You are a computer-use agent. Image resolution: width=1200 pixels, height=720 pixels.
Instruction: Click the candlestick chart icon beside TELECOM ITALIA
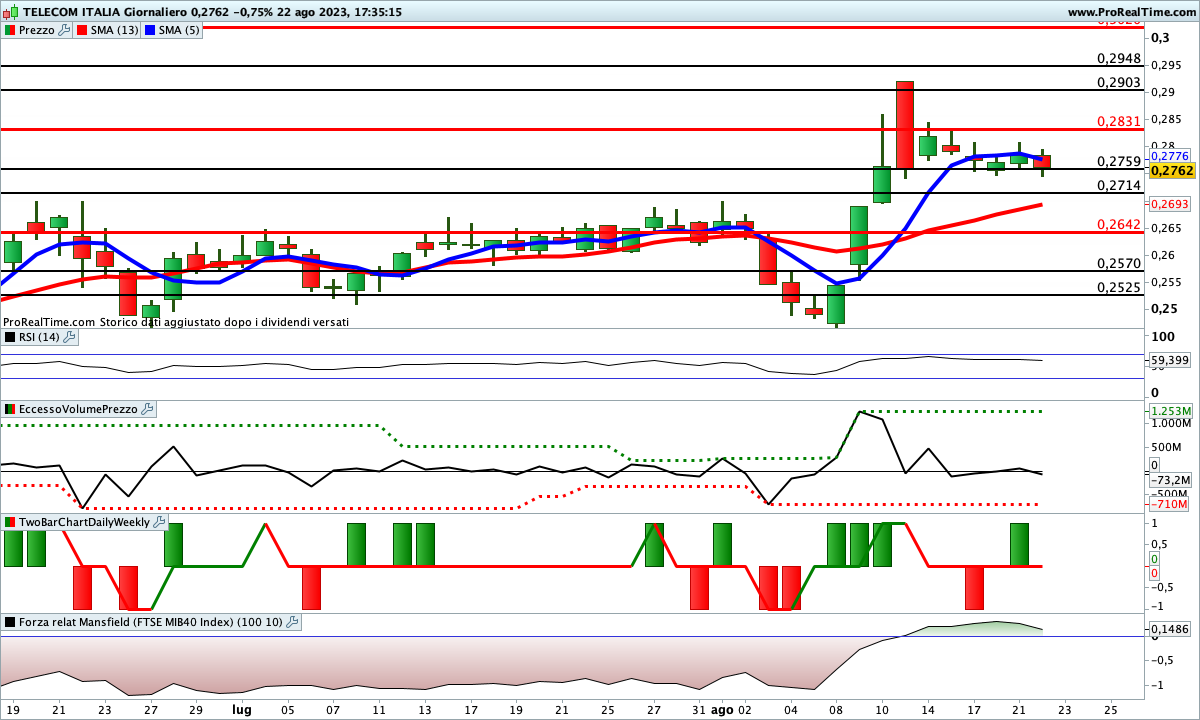(10, 12)
